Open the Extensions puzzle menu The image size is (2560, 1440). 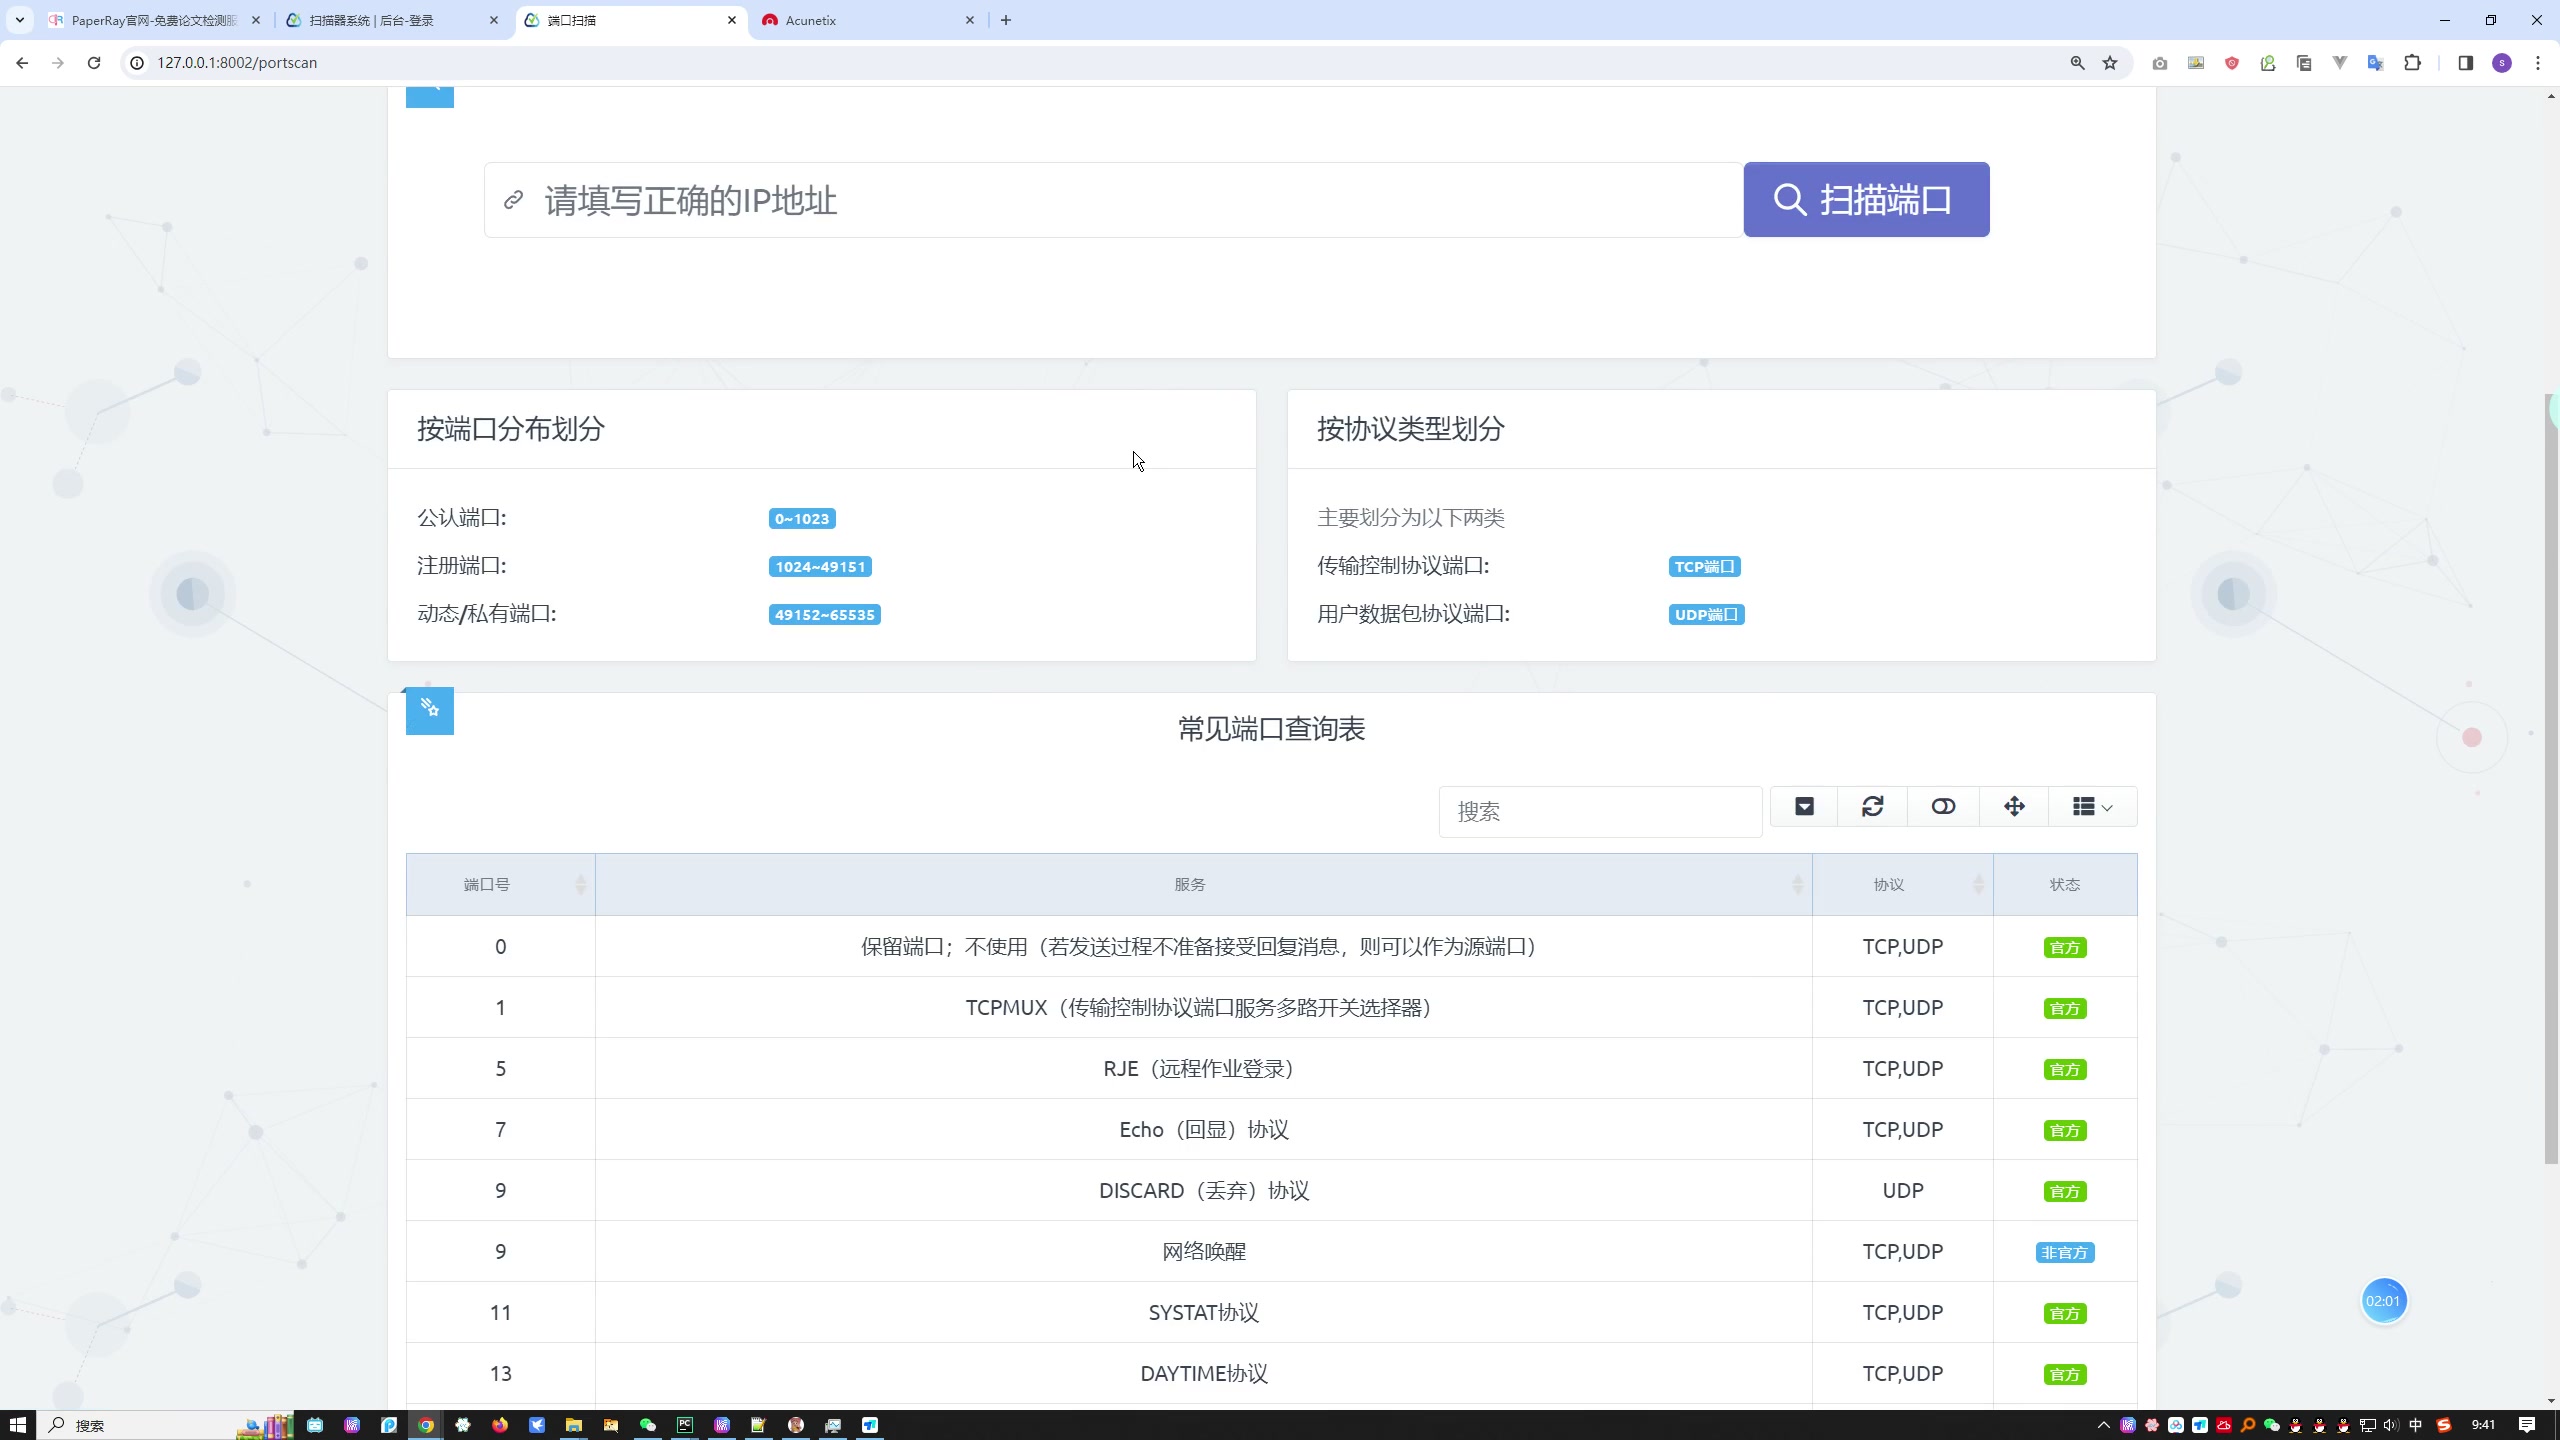[x=2413, y=63]
